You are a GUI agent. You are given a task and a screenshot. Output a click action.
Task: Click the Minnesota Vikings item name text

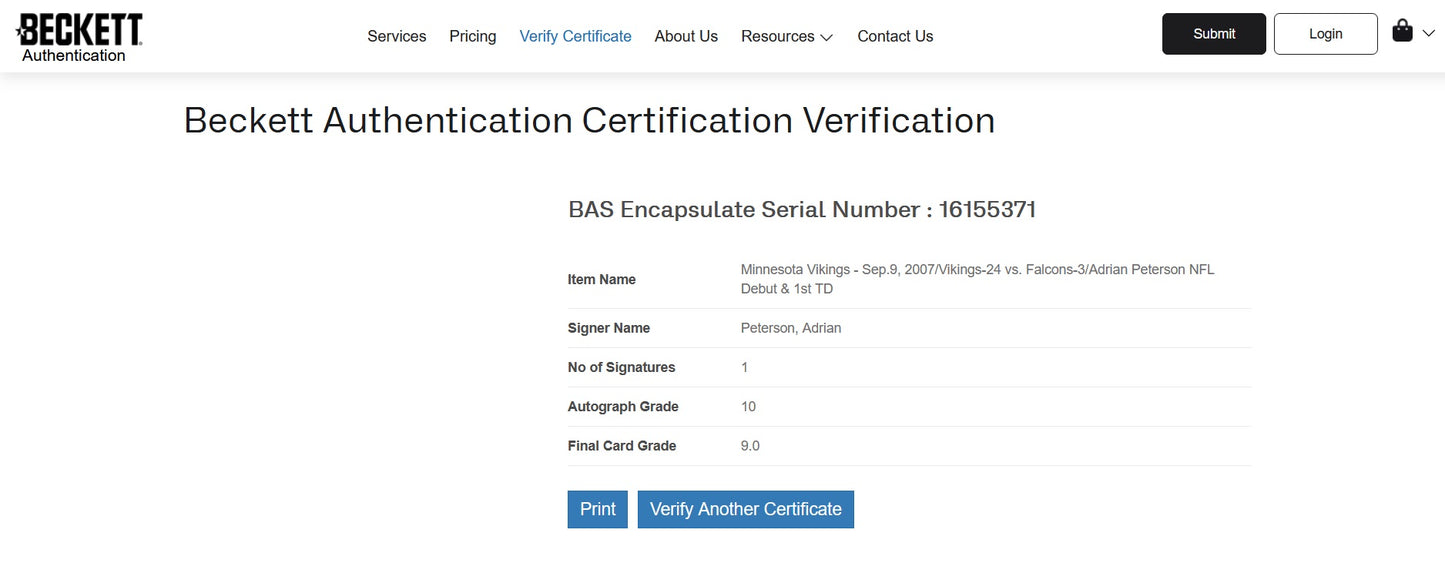coord(977,279)
